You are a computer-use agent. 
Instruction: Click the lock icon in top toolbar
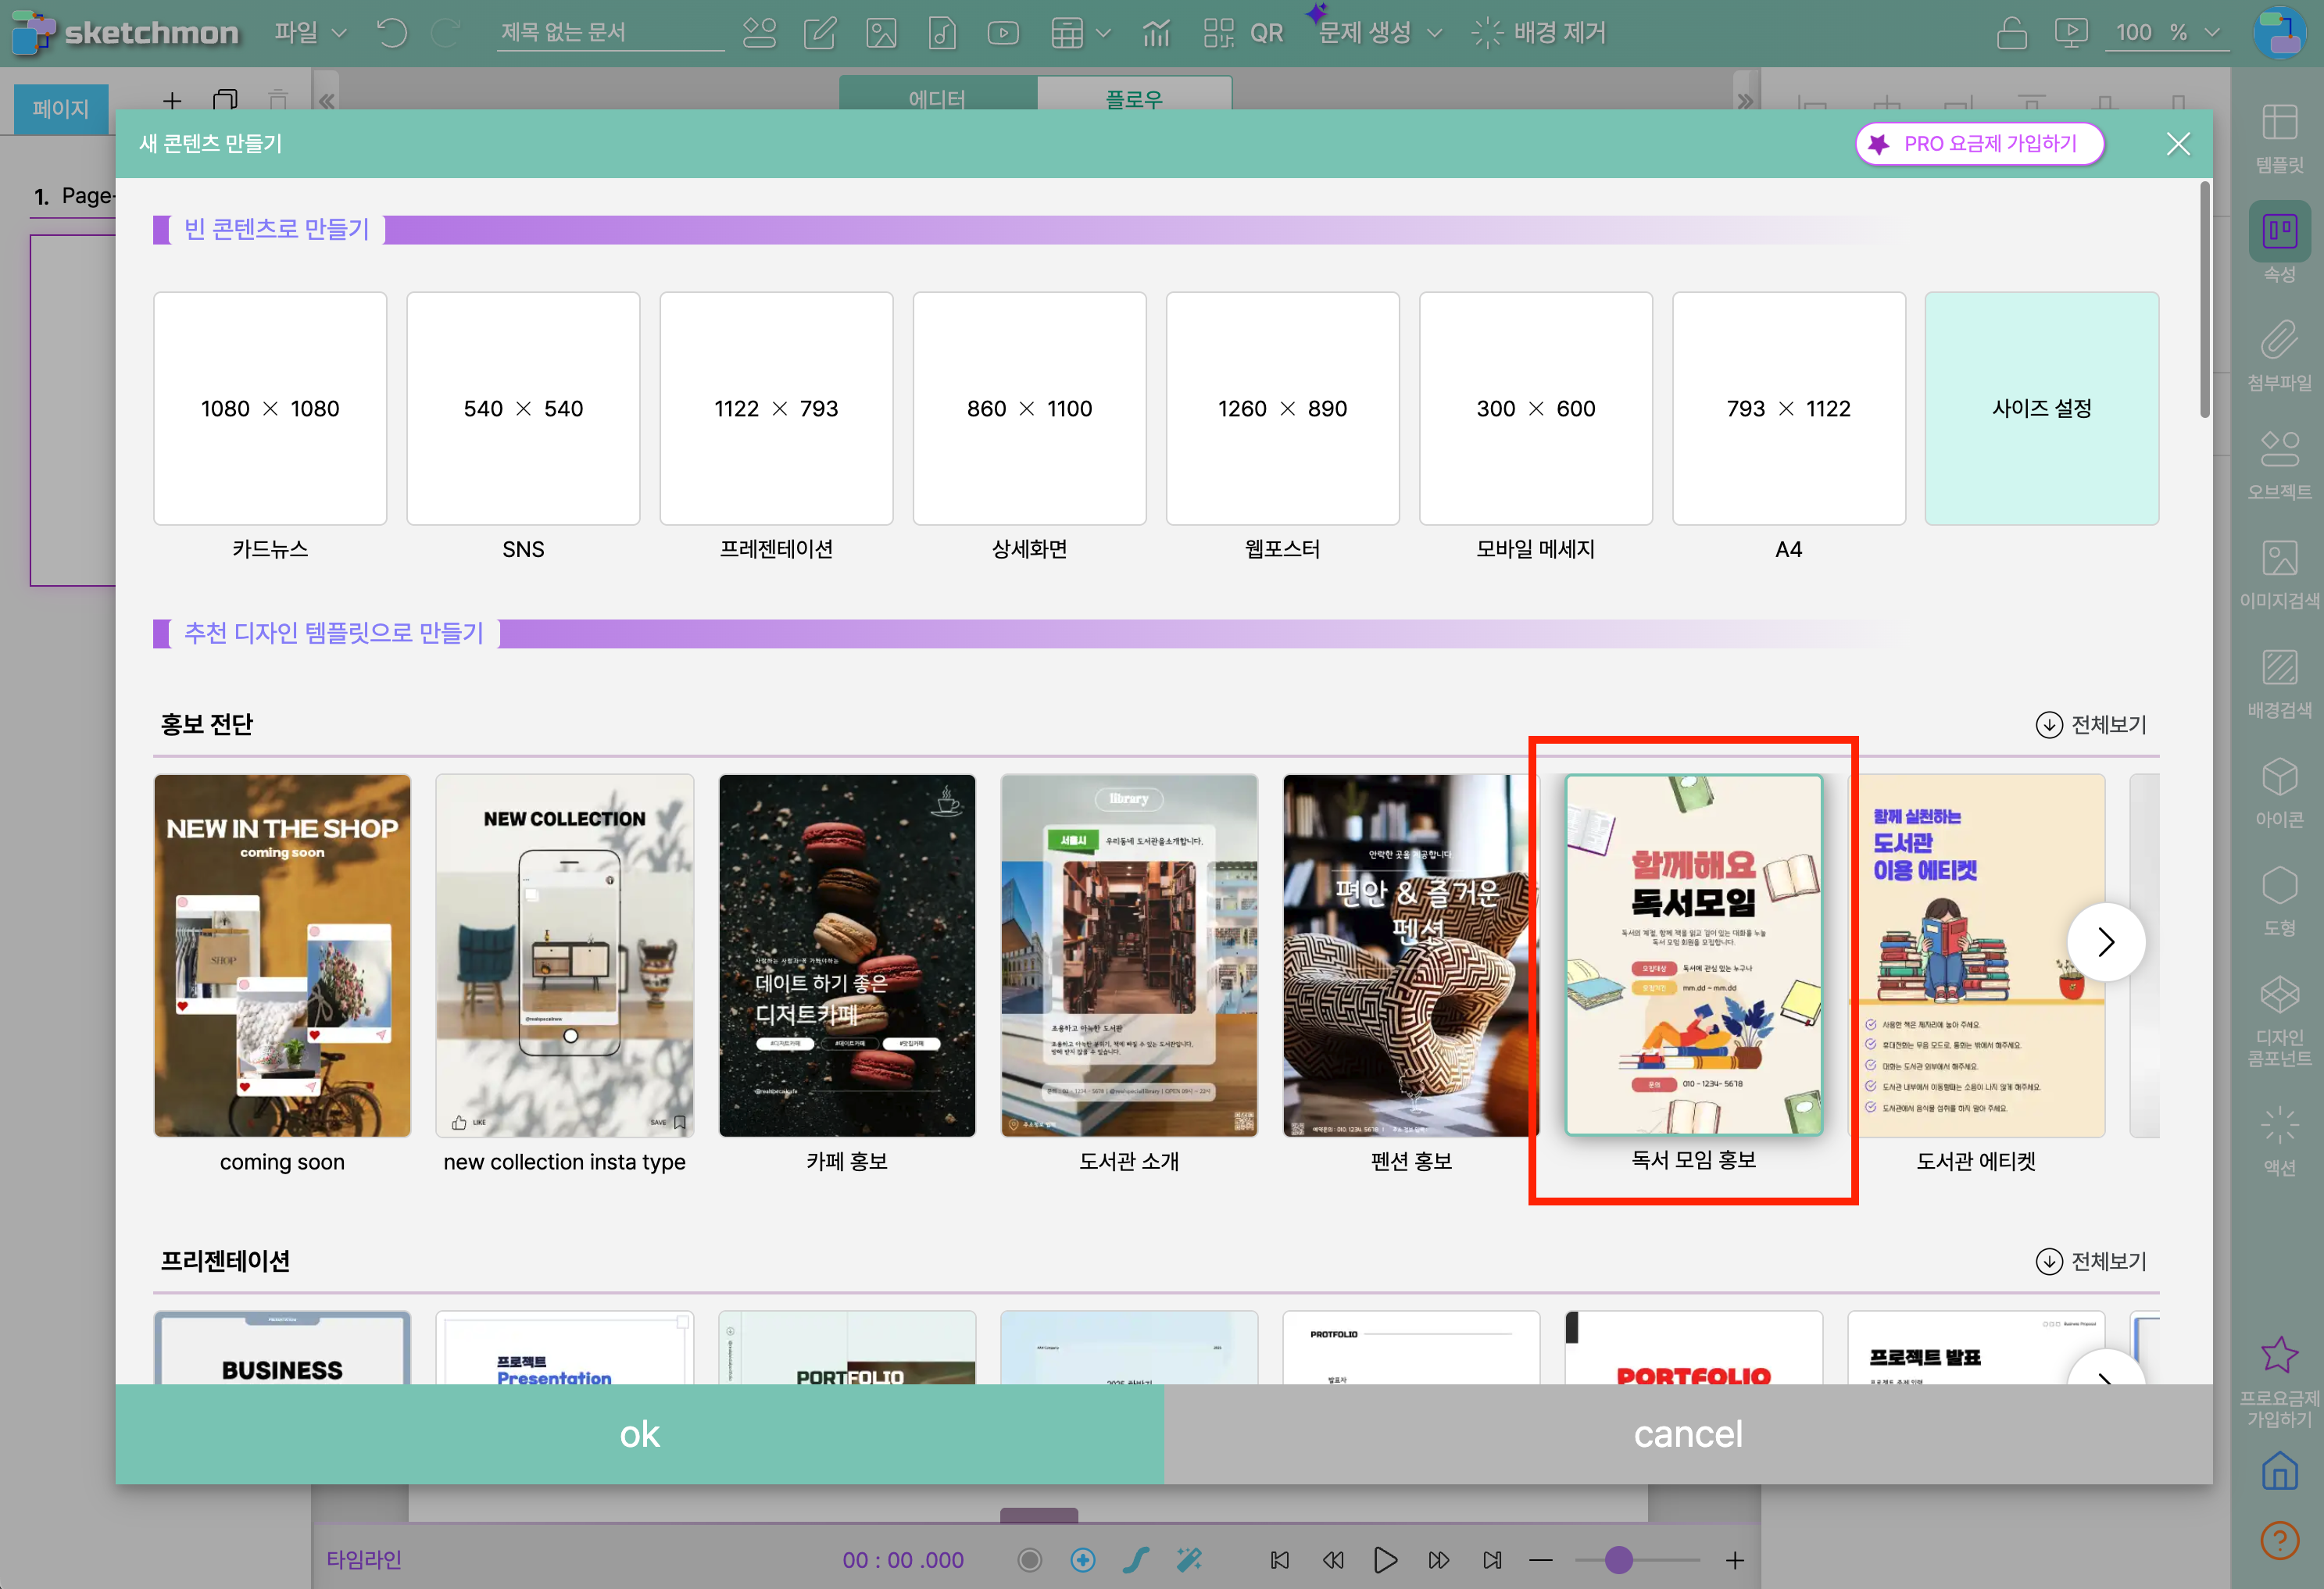point(2011,33)
